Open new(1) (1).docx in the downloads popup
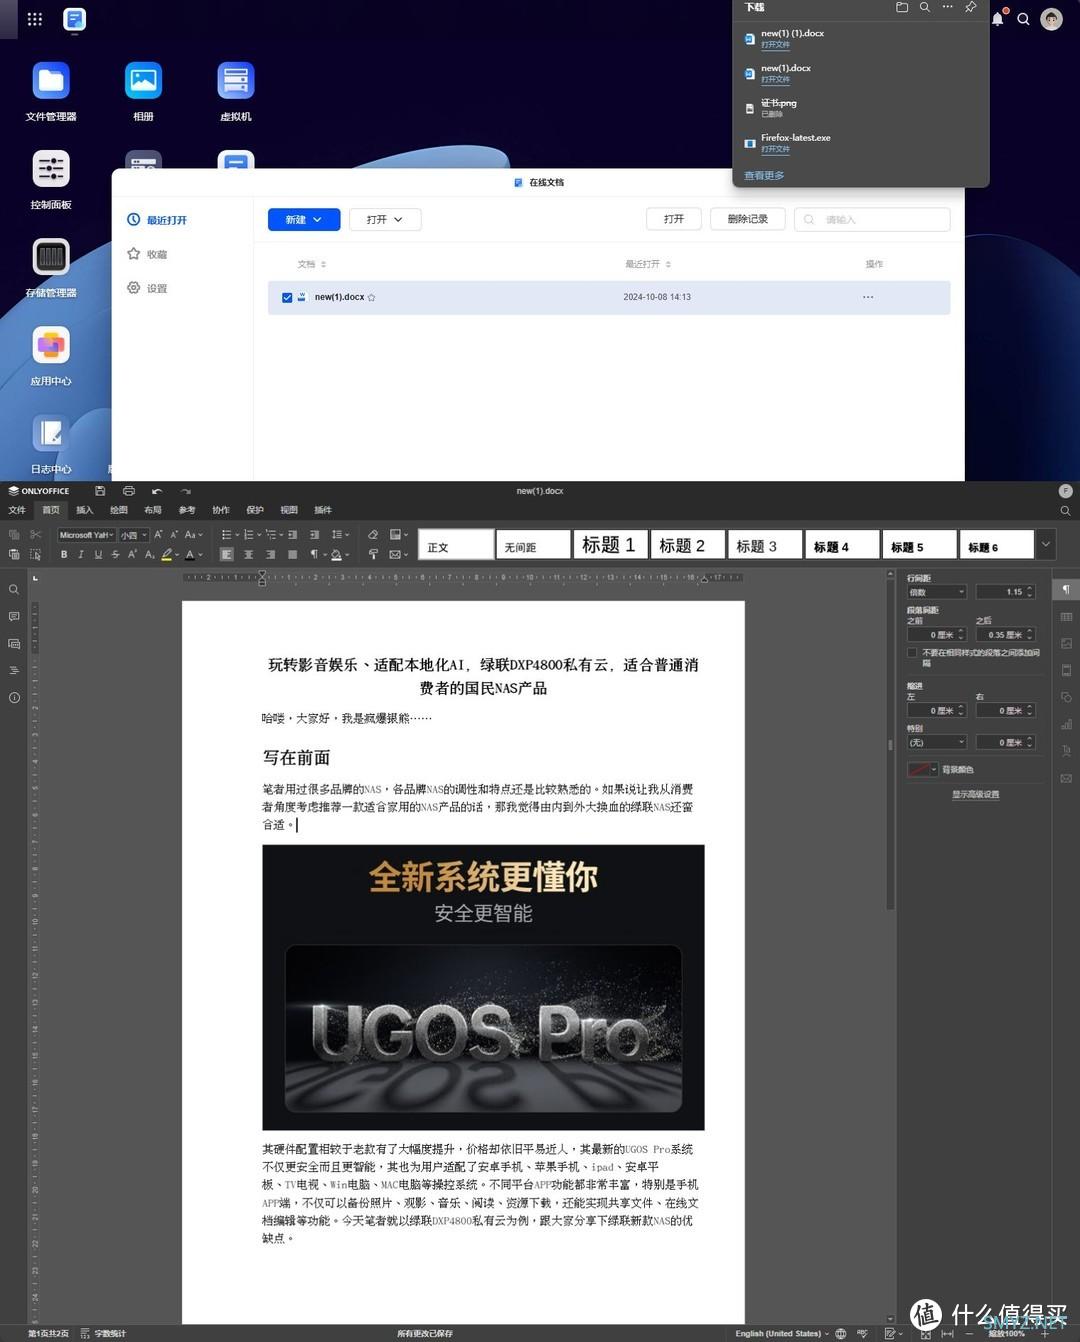 point(792,33)
